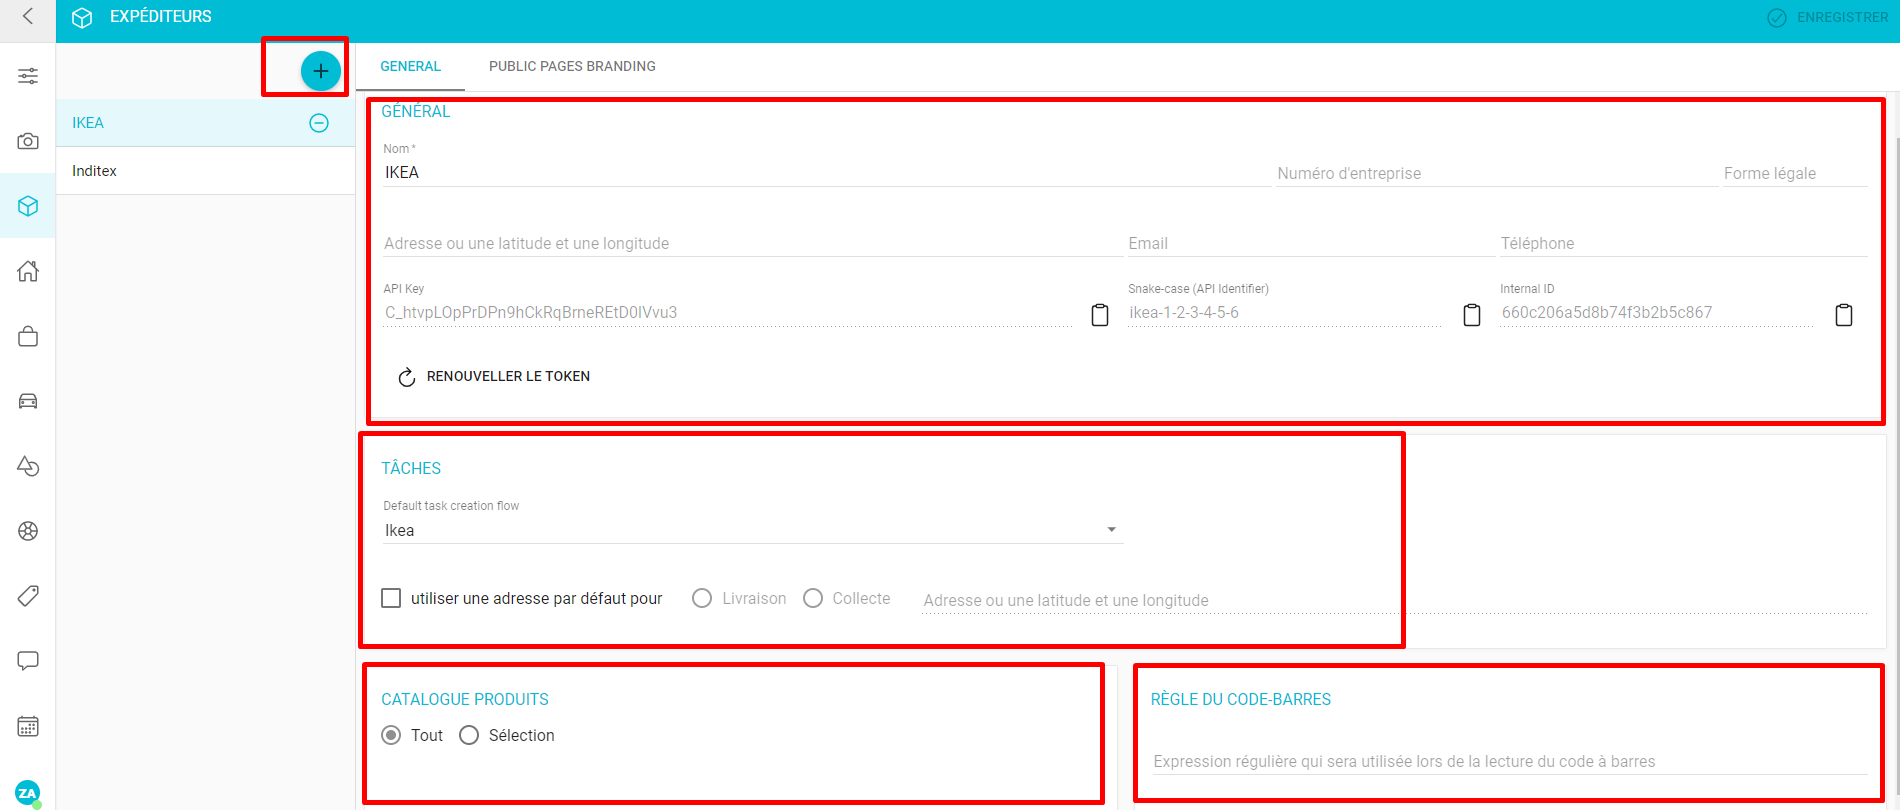Open the filter settings sidebar icon
This screenshot has height=810, width=1900.
[x=28, y=76]
